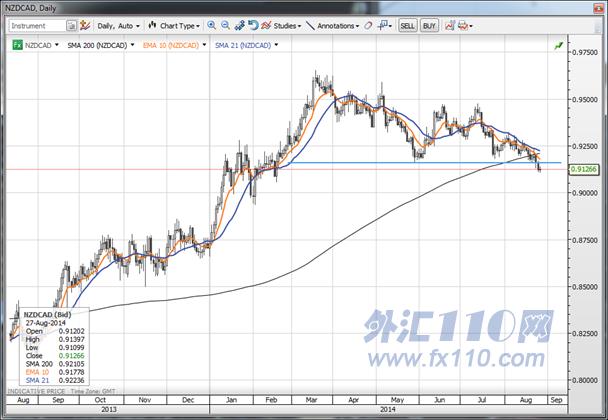Click the zoom out magnifier icon

click(225, 26)
